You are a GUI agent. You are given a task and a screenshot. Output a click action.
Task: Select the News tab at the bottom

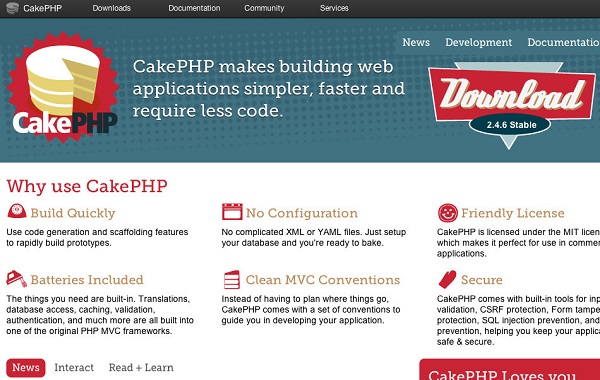(26, 367)
